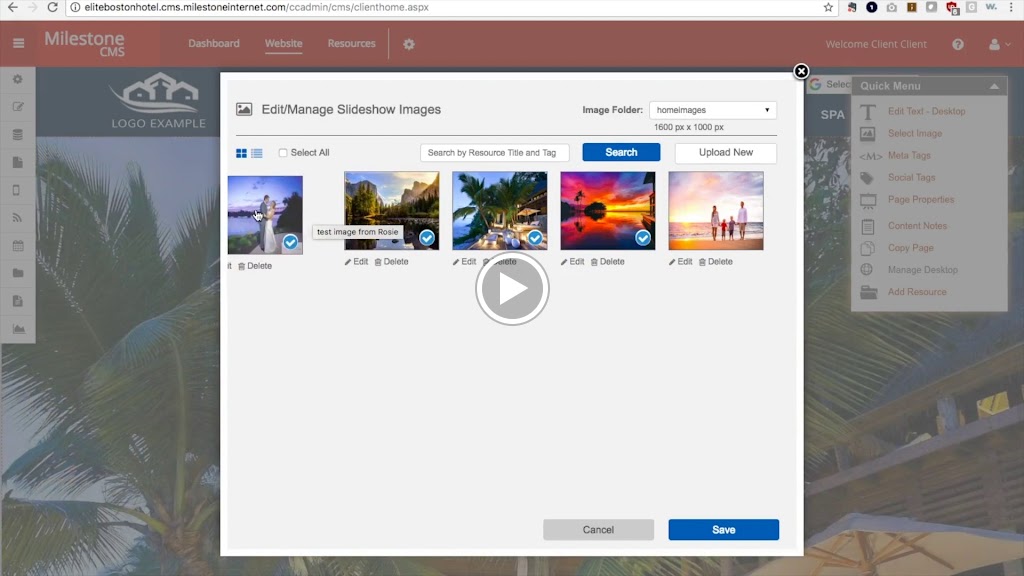The width and height of the screenshot is (1024, 576).
Task: Click the blue Search button
Action: (621, 152)
